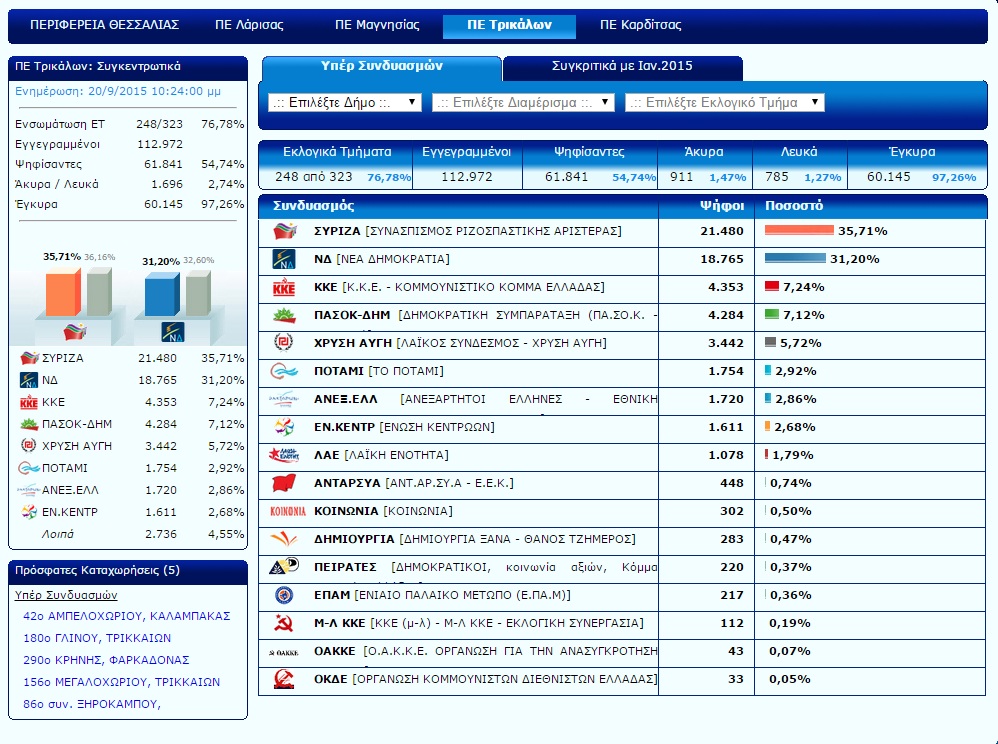Click the ΝΔ blue percentage bar
This screenshot has width=998, height=744.
(x=795, y=258)
